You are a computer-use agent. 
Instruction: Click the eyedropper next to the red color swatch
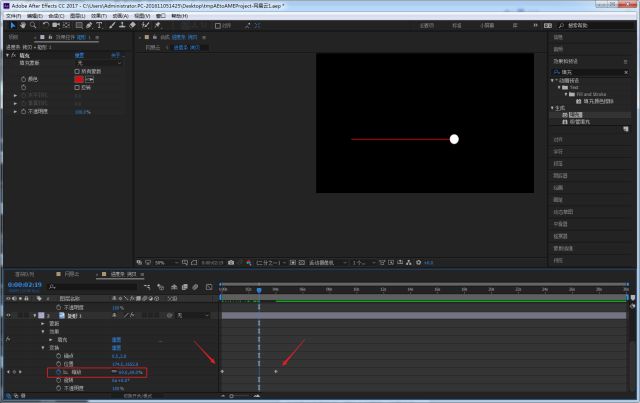[x=89, y=79]
